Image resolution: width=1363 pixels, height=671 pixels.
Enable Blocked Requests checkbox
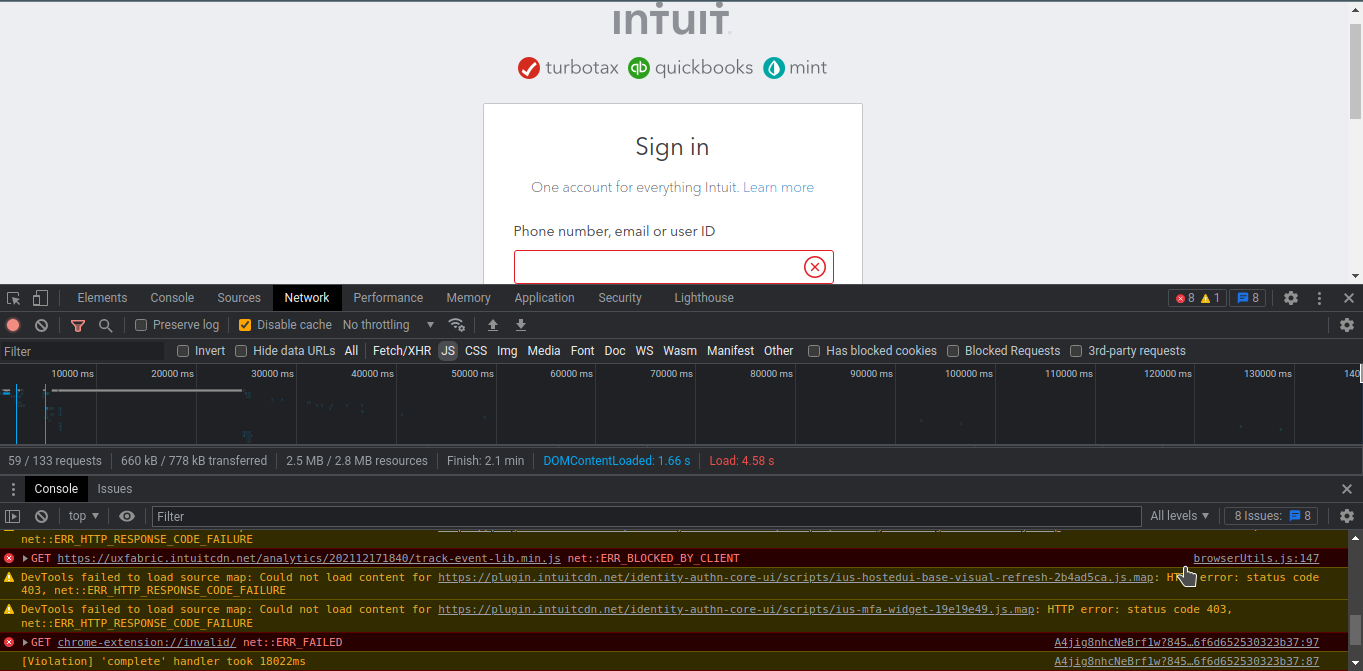[x=953, y=351]
